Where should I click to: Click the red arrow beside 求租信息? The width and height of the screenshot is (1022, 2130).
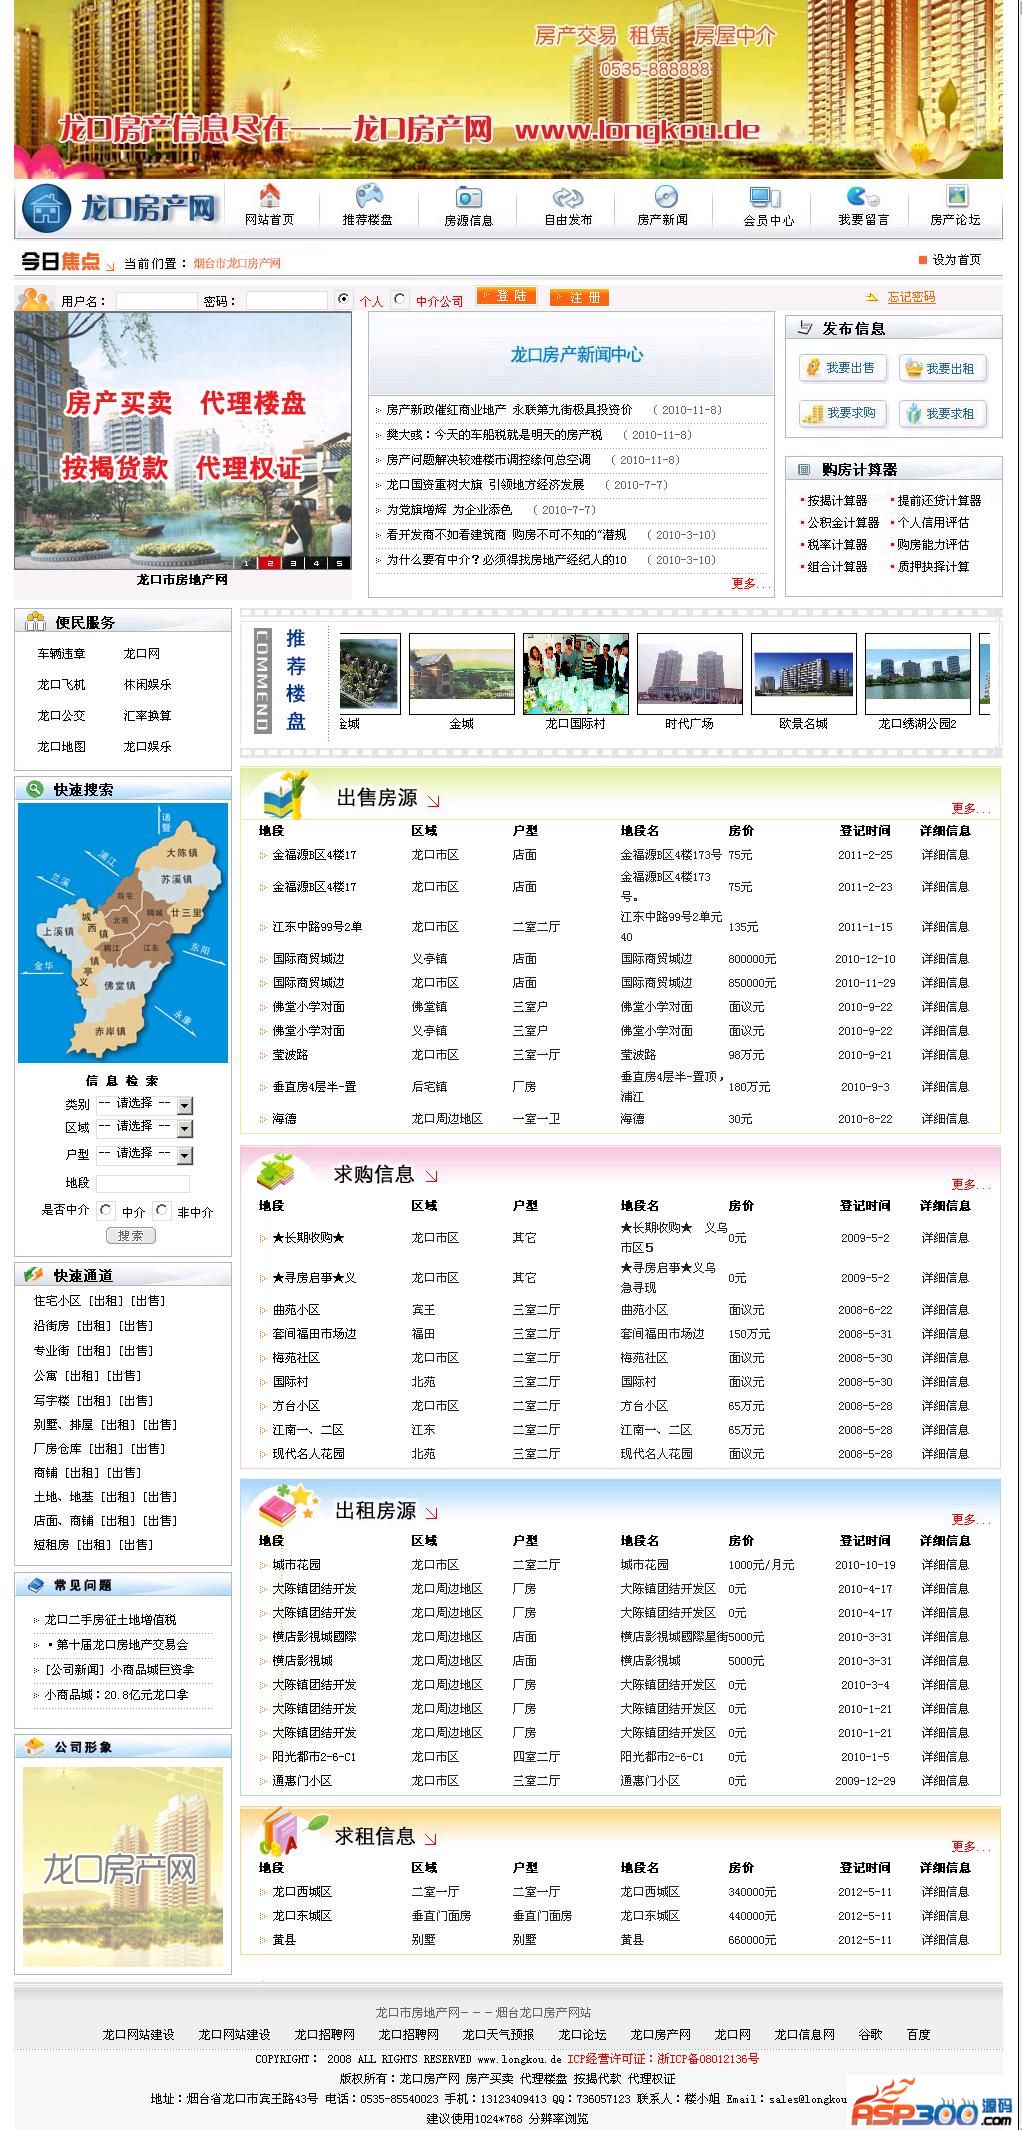[431, 1838]
